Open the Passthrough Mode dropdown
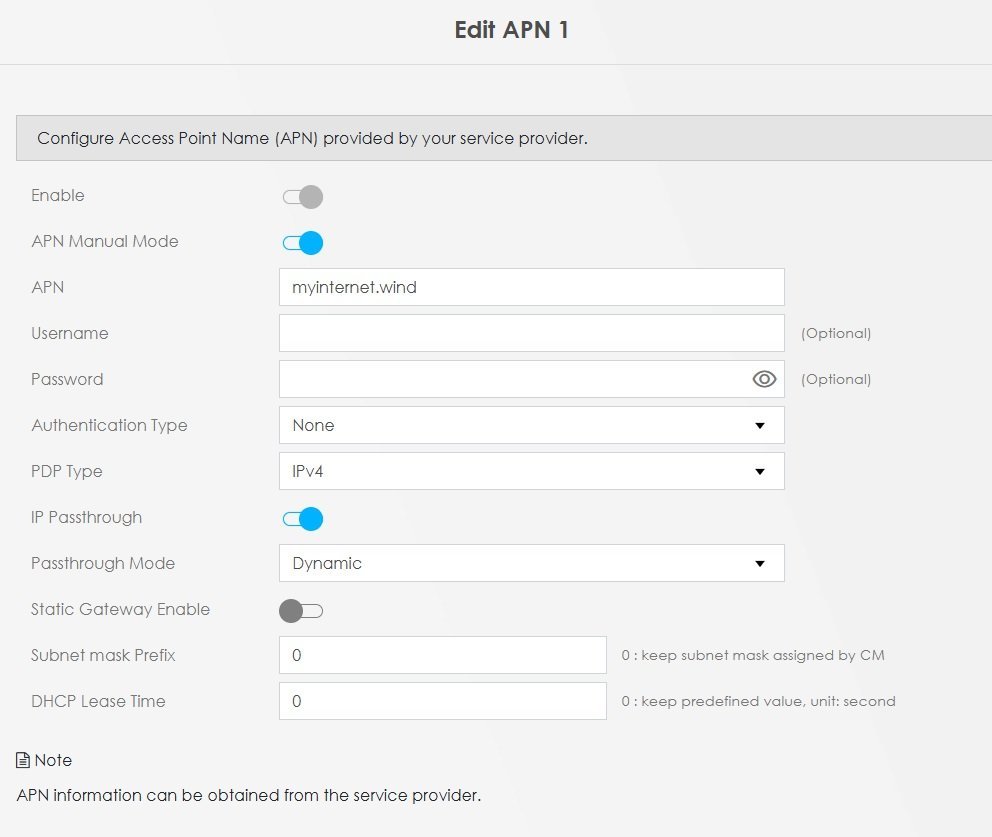Screen dimensions: 992x837 click(x=531, y=563)
